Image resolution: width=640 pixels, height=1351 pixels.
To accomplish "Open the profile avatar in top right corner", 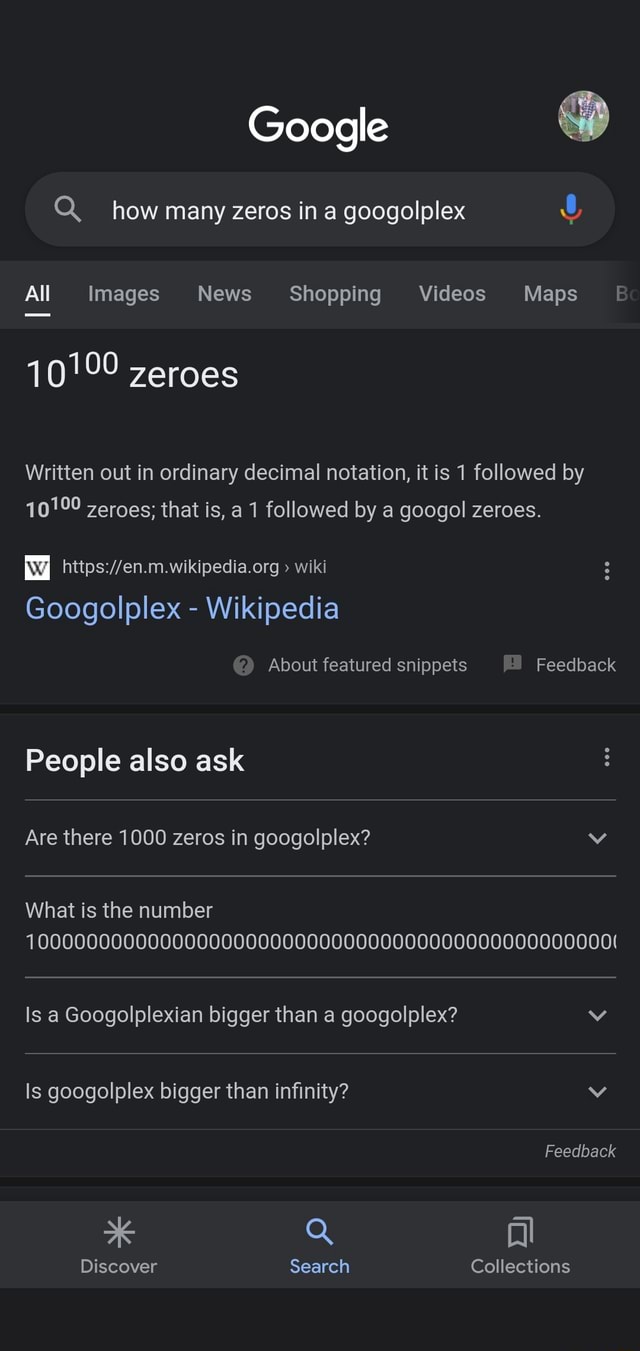I will 583,116.
